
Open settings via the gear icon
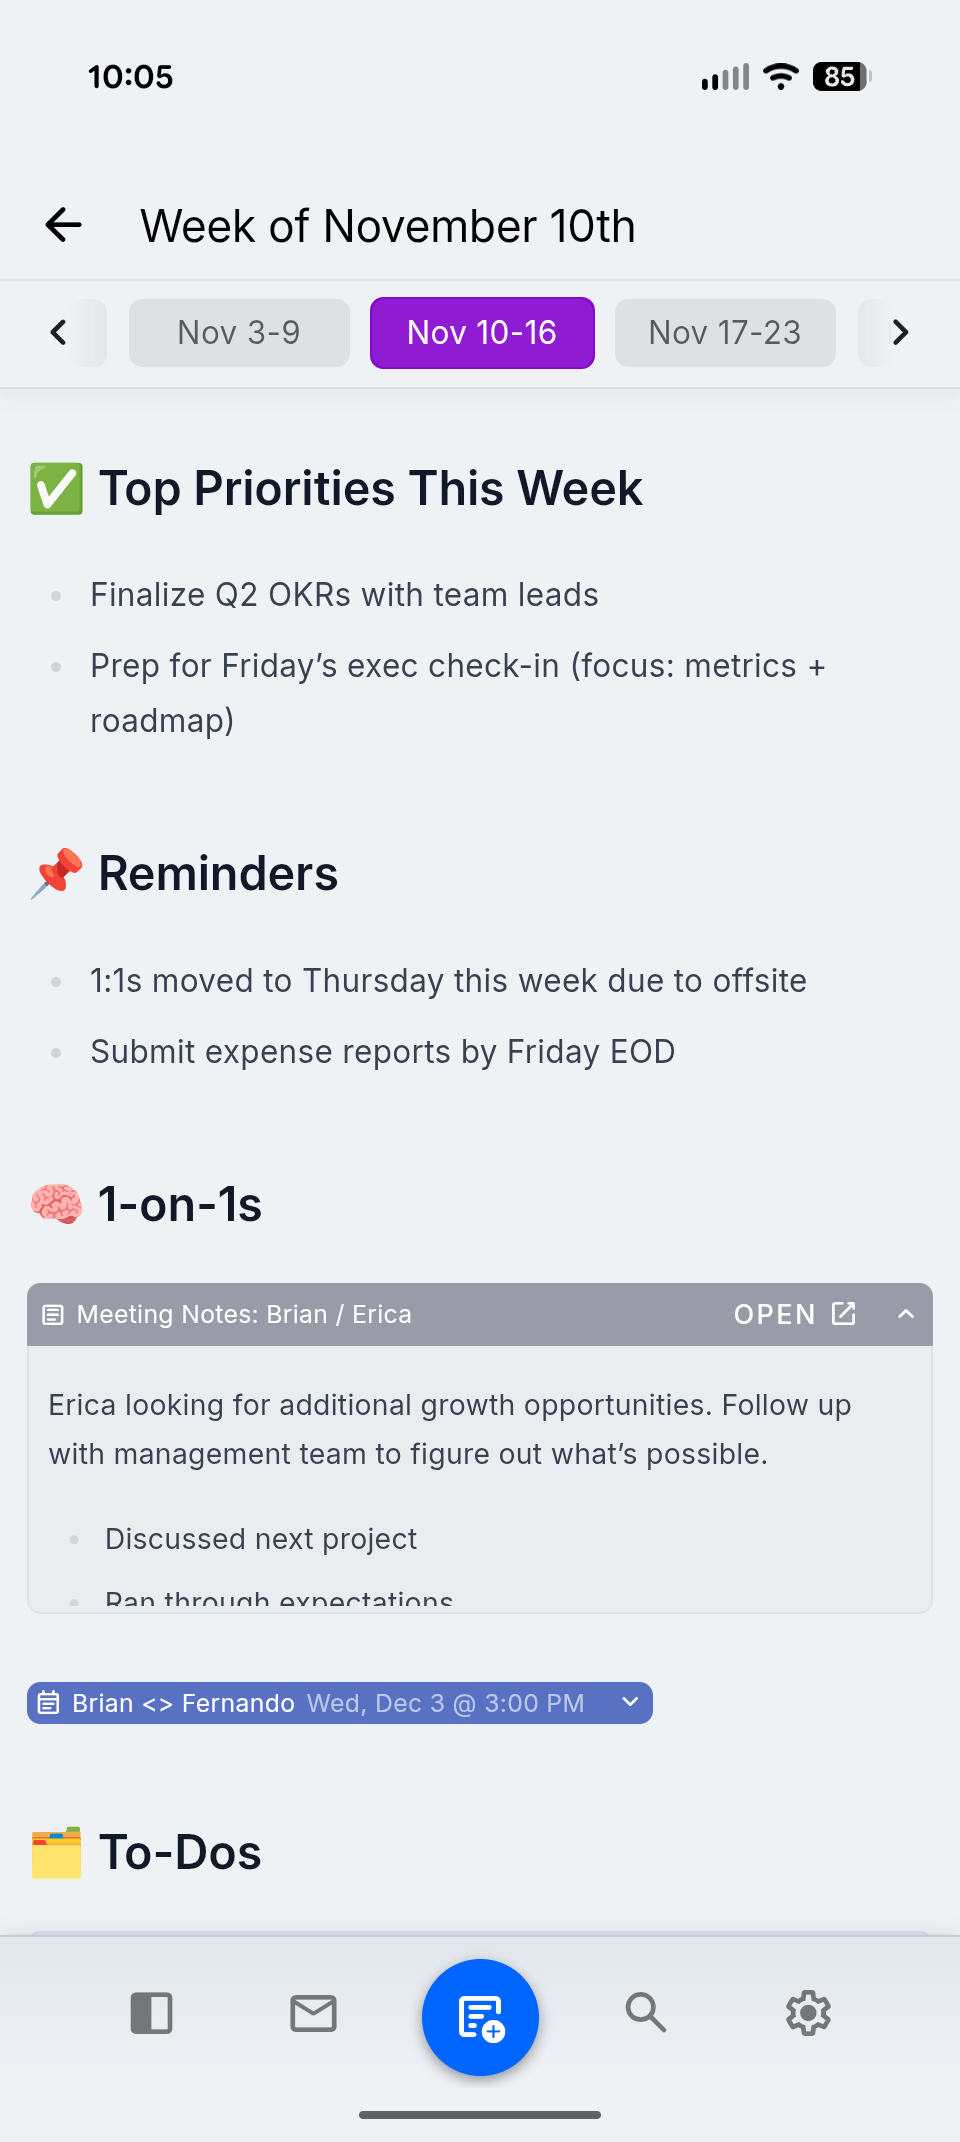tap(808, 2013)
